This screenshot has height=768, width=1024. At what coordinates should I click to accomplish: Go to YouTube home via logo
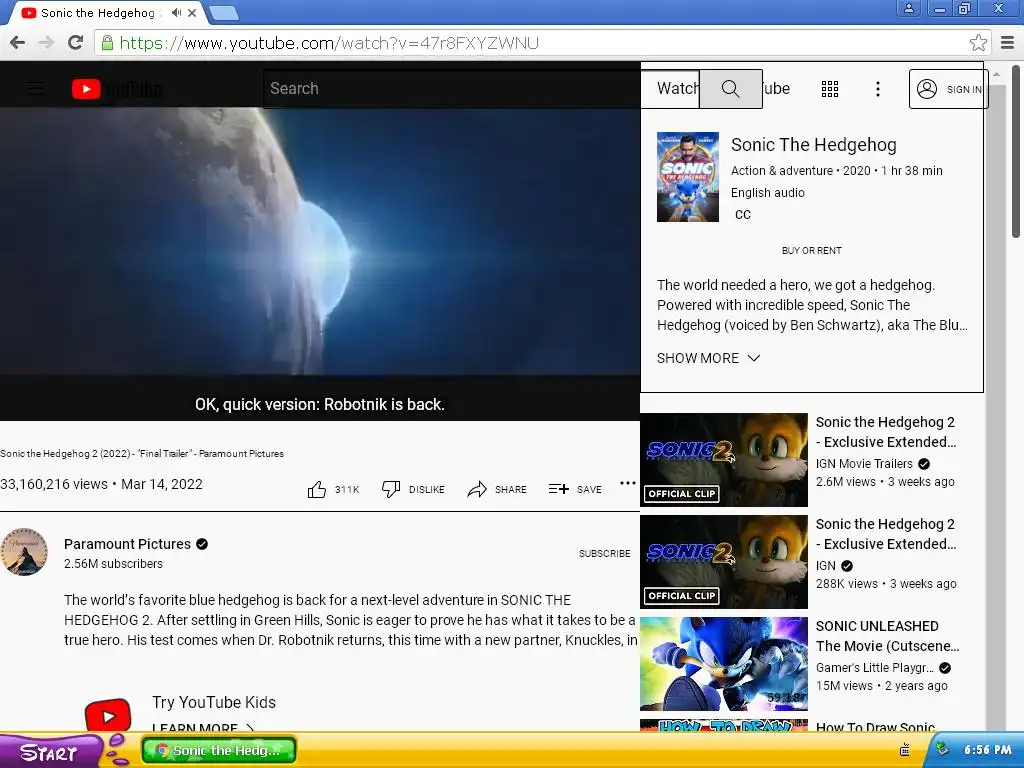[x=117, y=89]
